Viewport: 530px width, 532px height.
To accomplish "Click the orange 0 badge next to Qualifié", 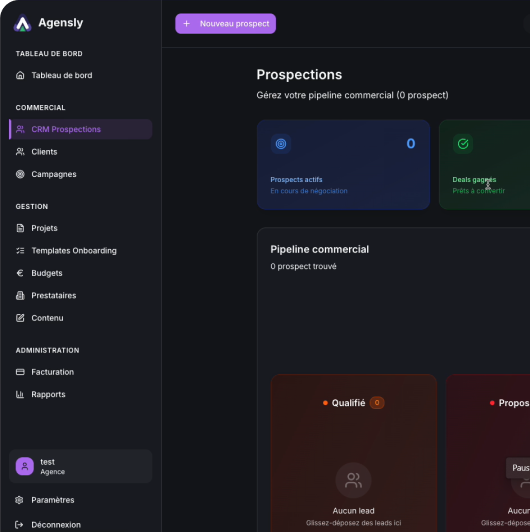I will 377,403.
